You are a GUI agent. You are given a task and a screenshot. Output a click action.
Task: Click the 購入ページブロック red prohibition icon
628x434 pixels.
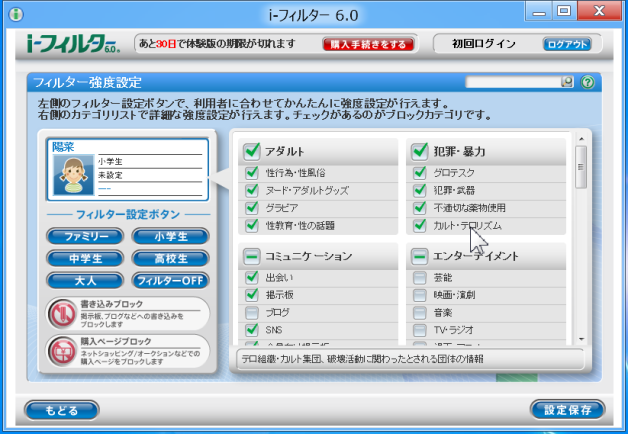(x=62, y=351)
